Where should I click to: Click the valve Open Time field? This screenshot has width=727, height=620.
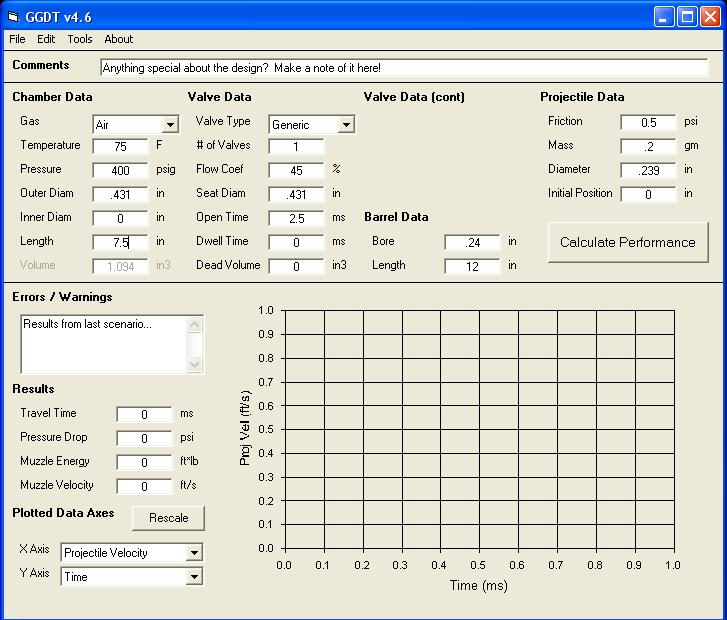296,218
